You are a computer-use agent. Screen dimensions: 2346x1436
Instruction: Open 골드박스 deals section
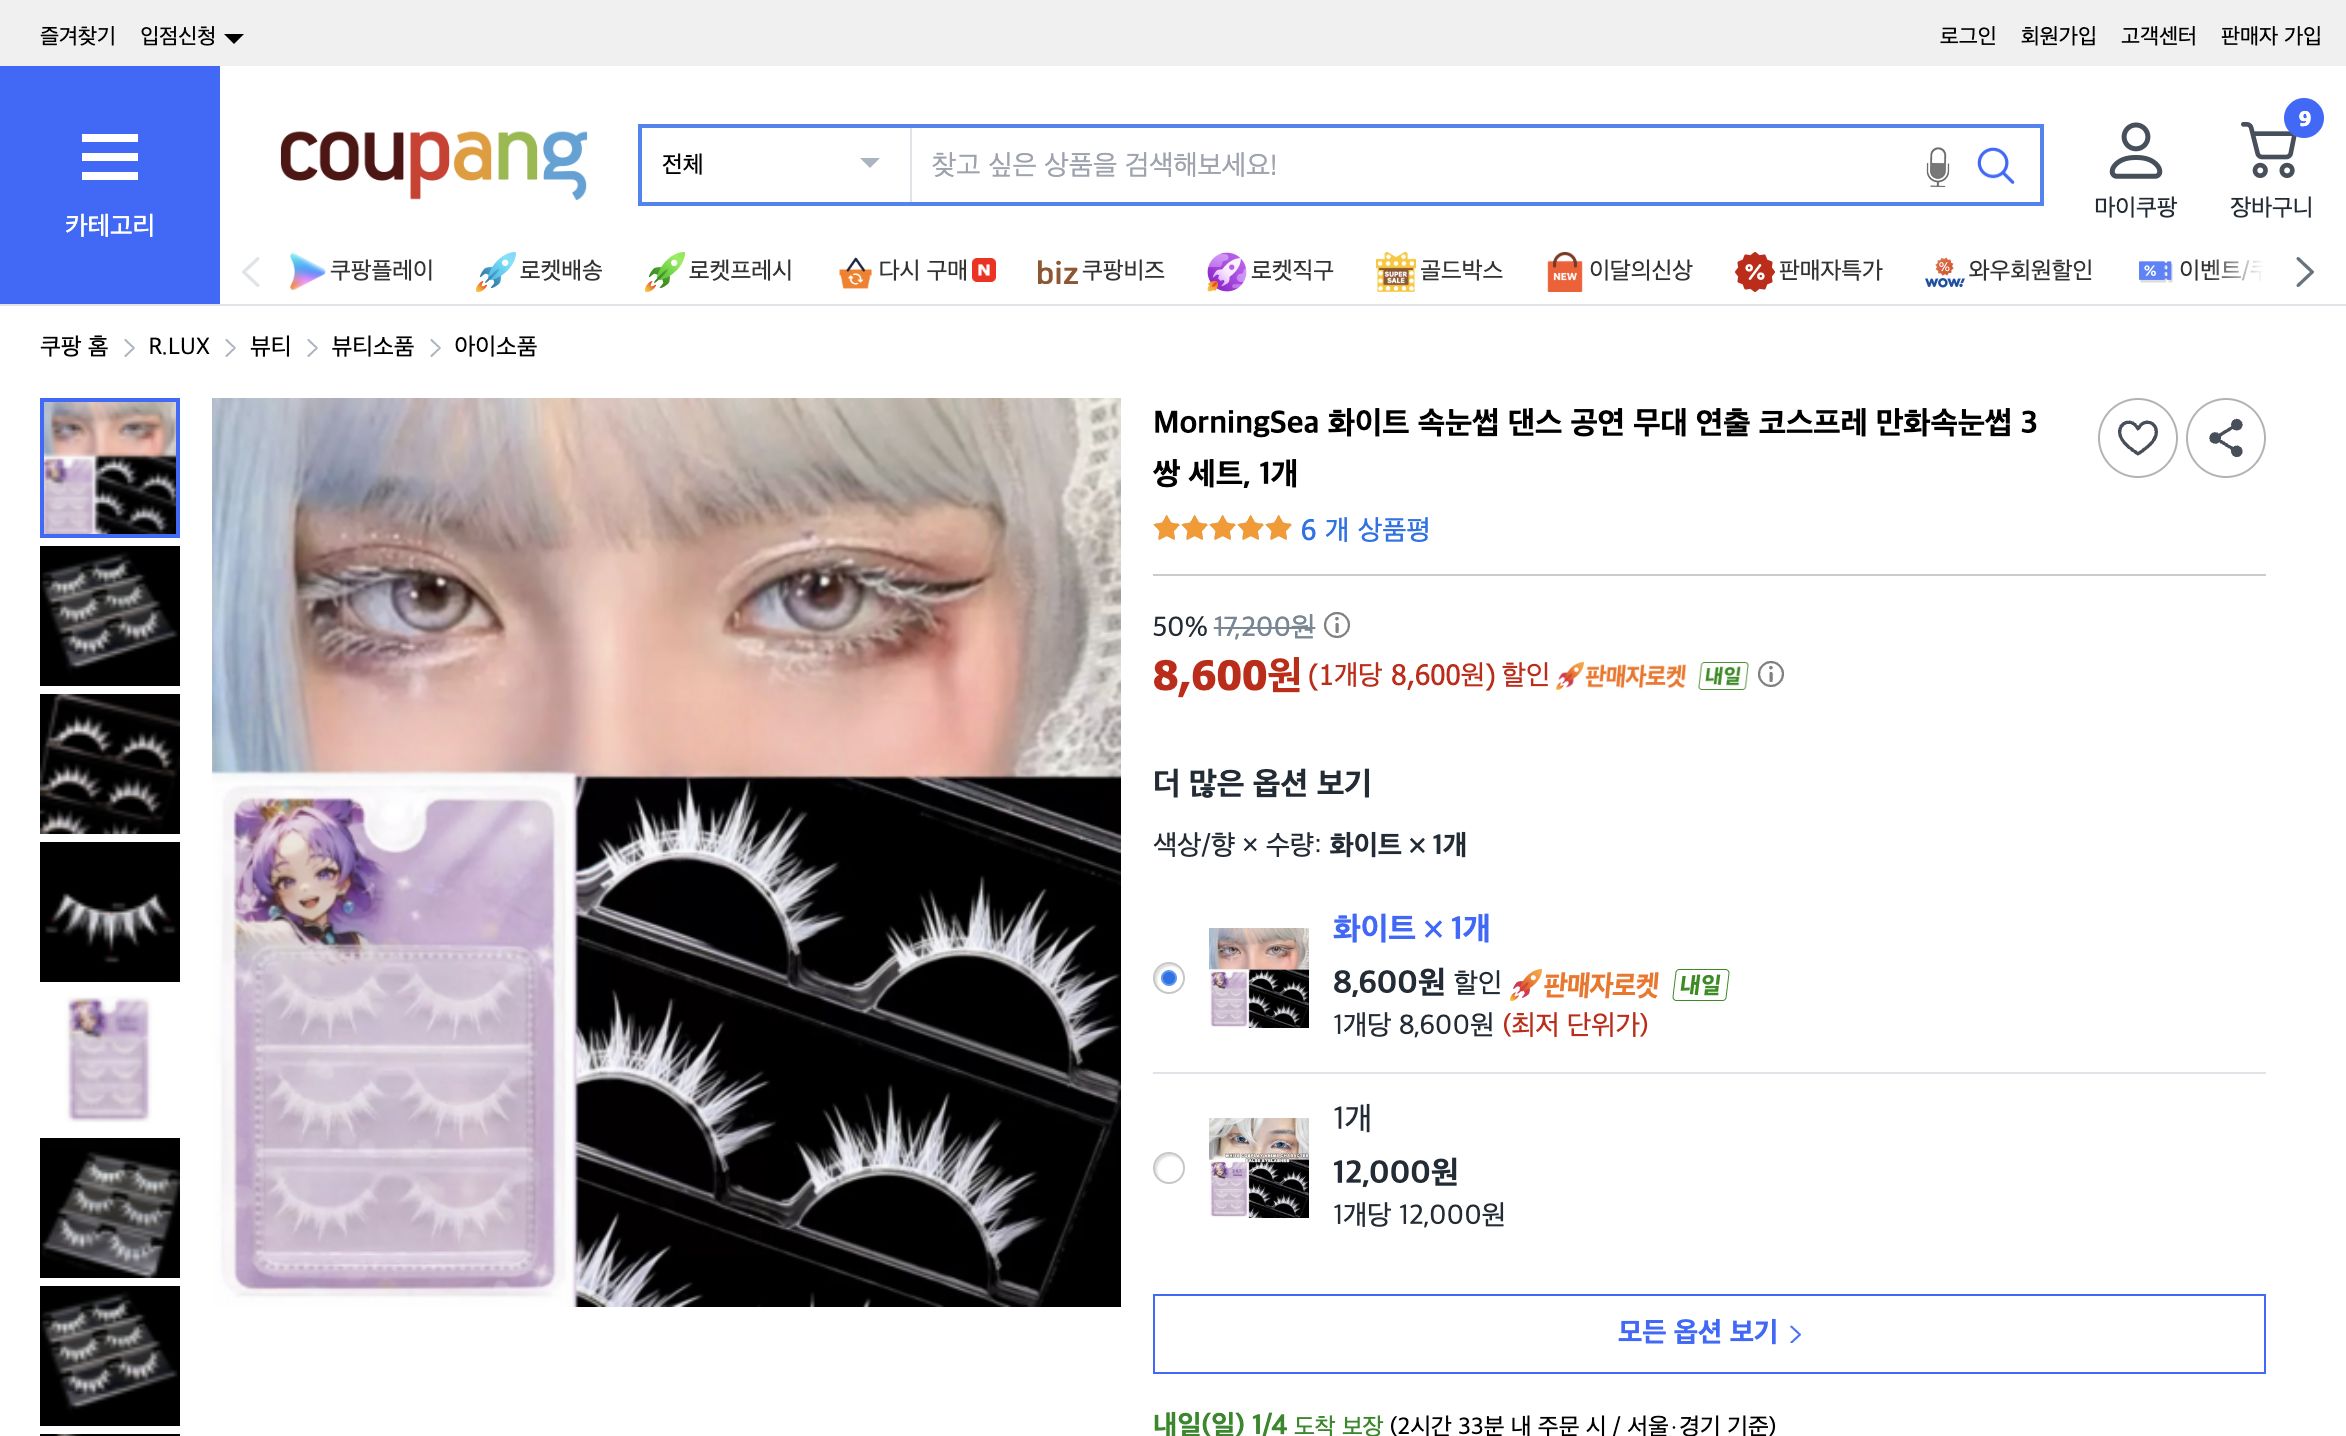point(1440,270)
